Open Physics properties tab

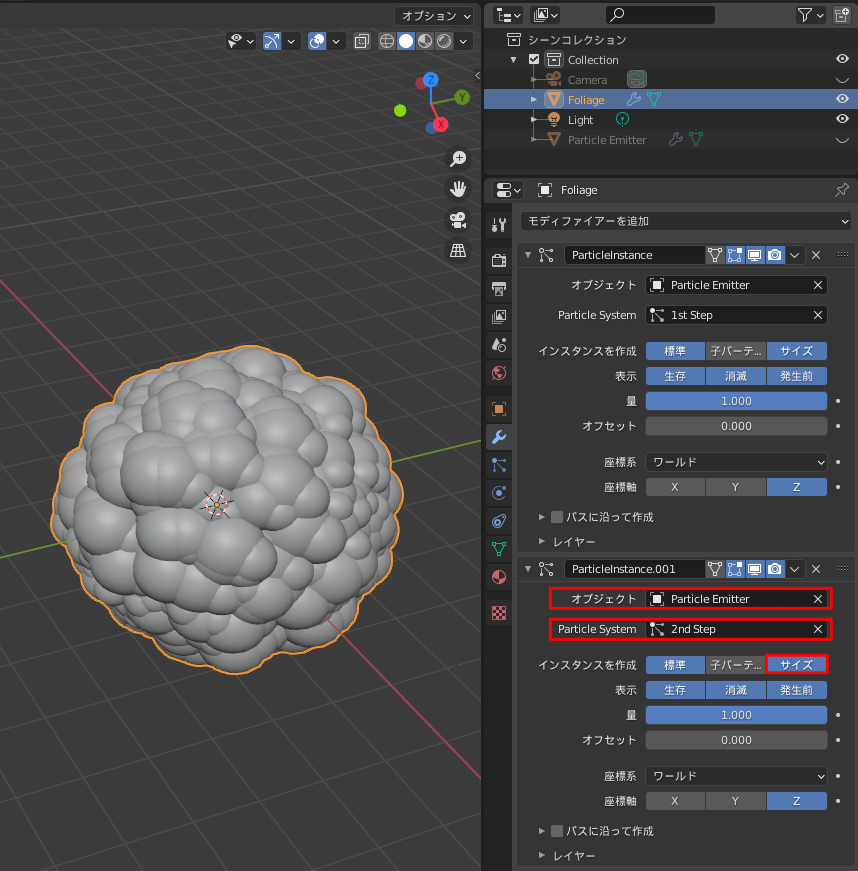499,493
